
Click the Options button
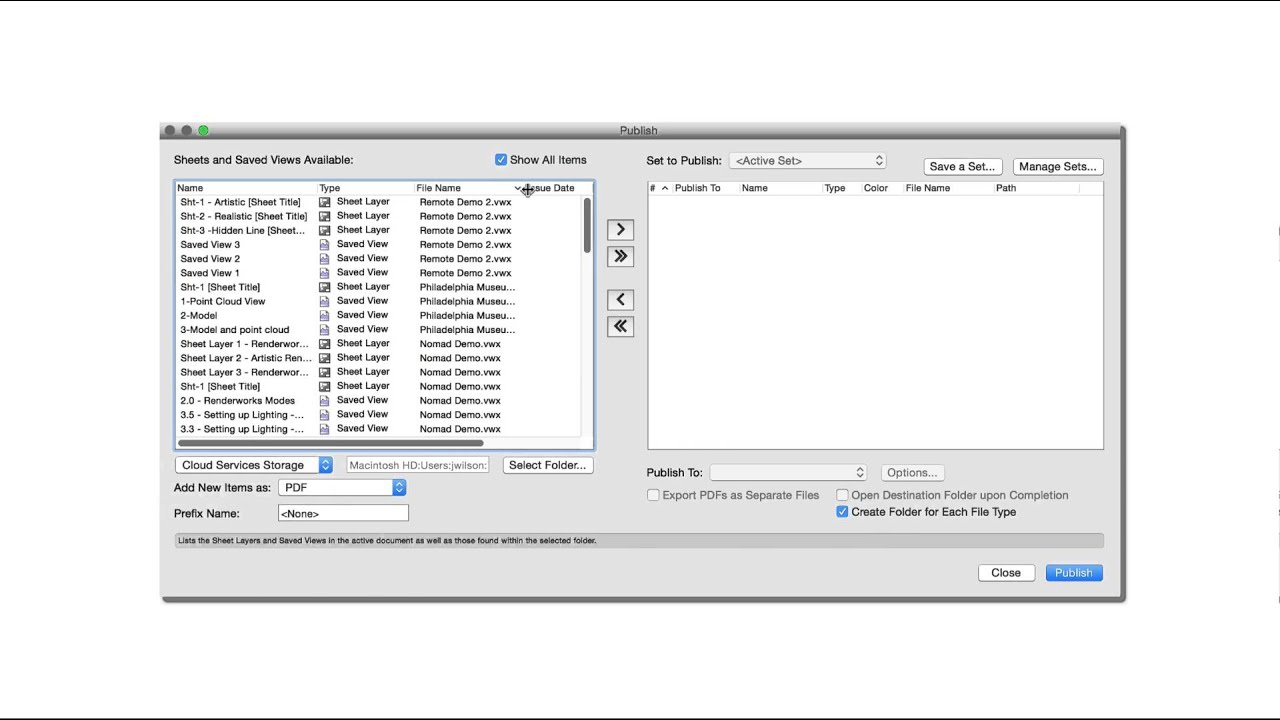pos(912,473)
